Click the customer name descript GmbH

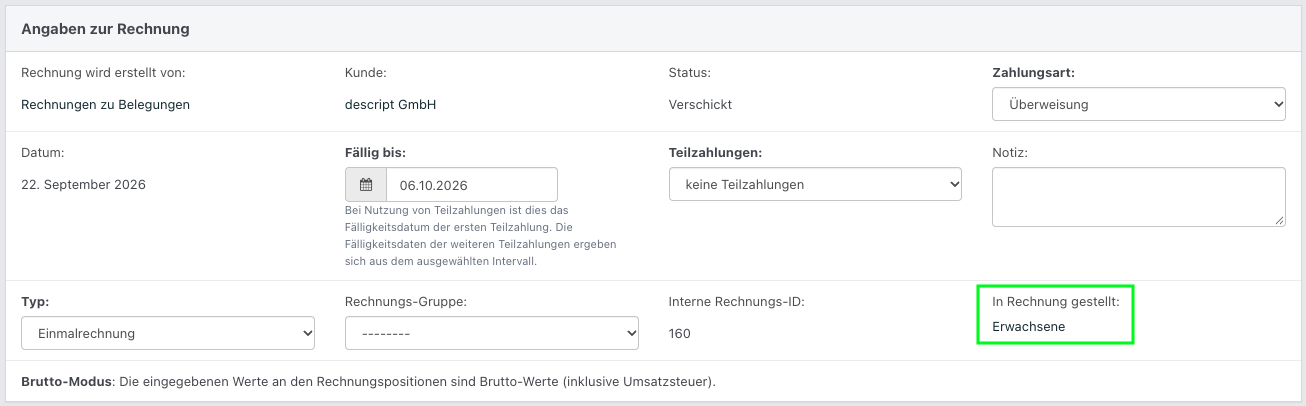390,104
